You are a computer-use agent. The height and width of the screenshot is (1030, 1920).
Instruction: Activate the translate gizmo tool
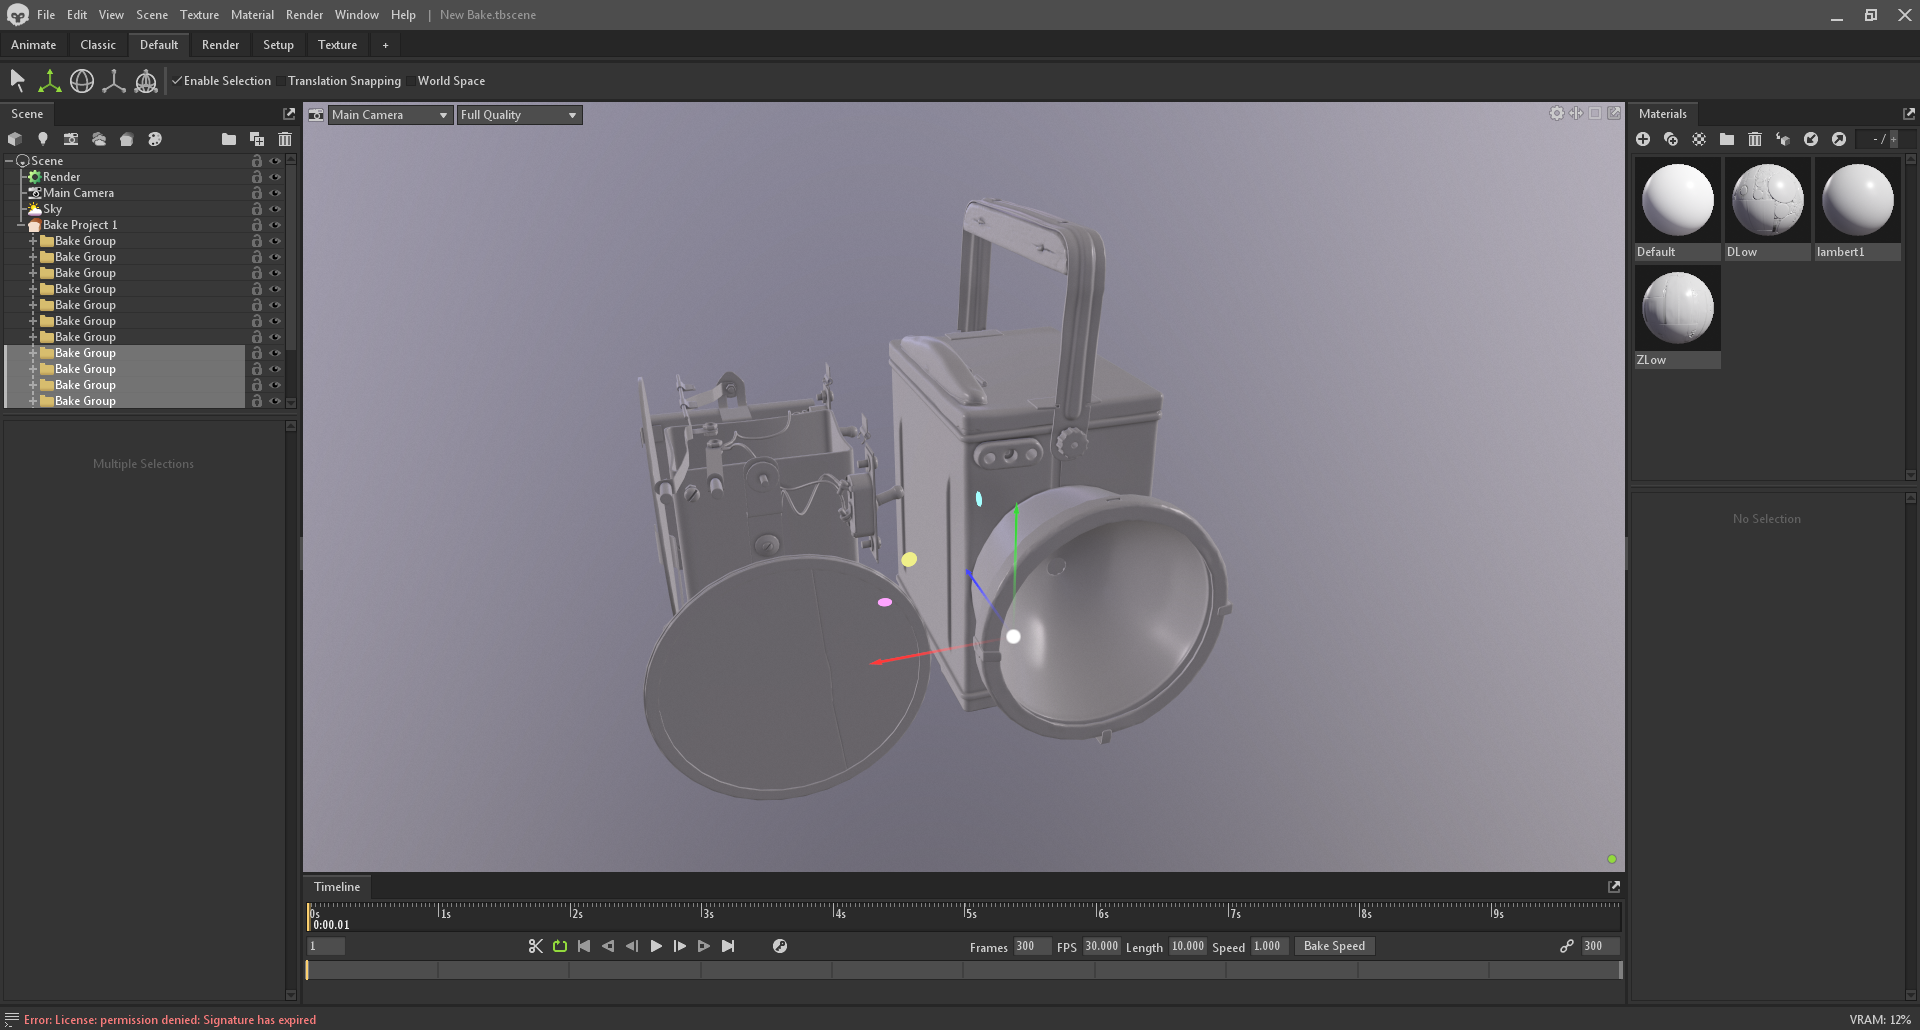pos(49,81)
